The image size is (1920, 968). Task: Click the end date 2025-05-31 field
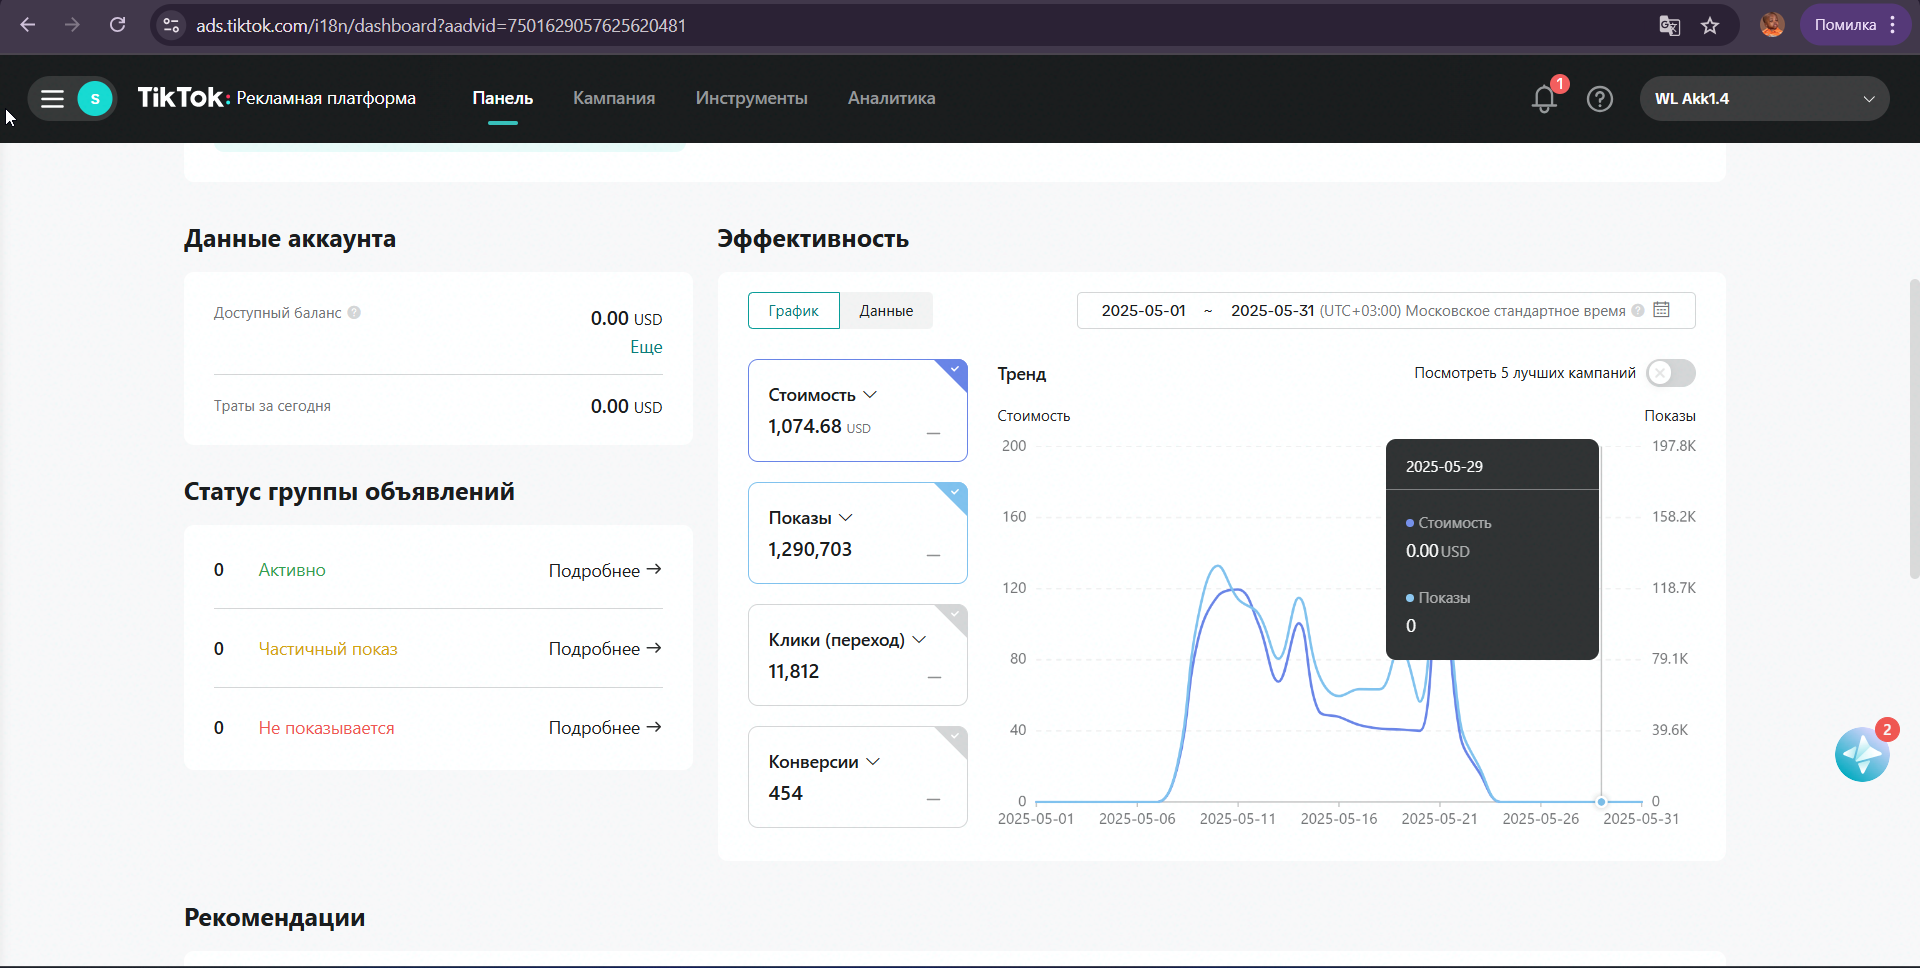[x=1272, y=311]
